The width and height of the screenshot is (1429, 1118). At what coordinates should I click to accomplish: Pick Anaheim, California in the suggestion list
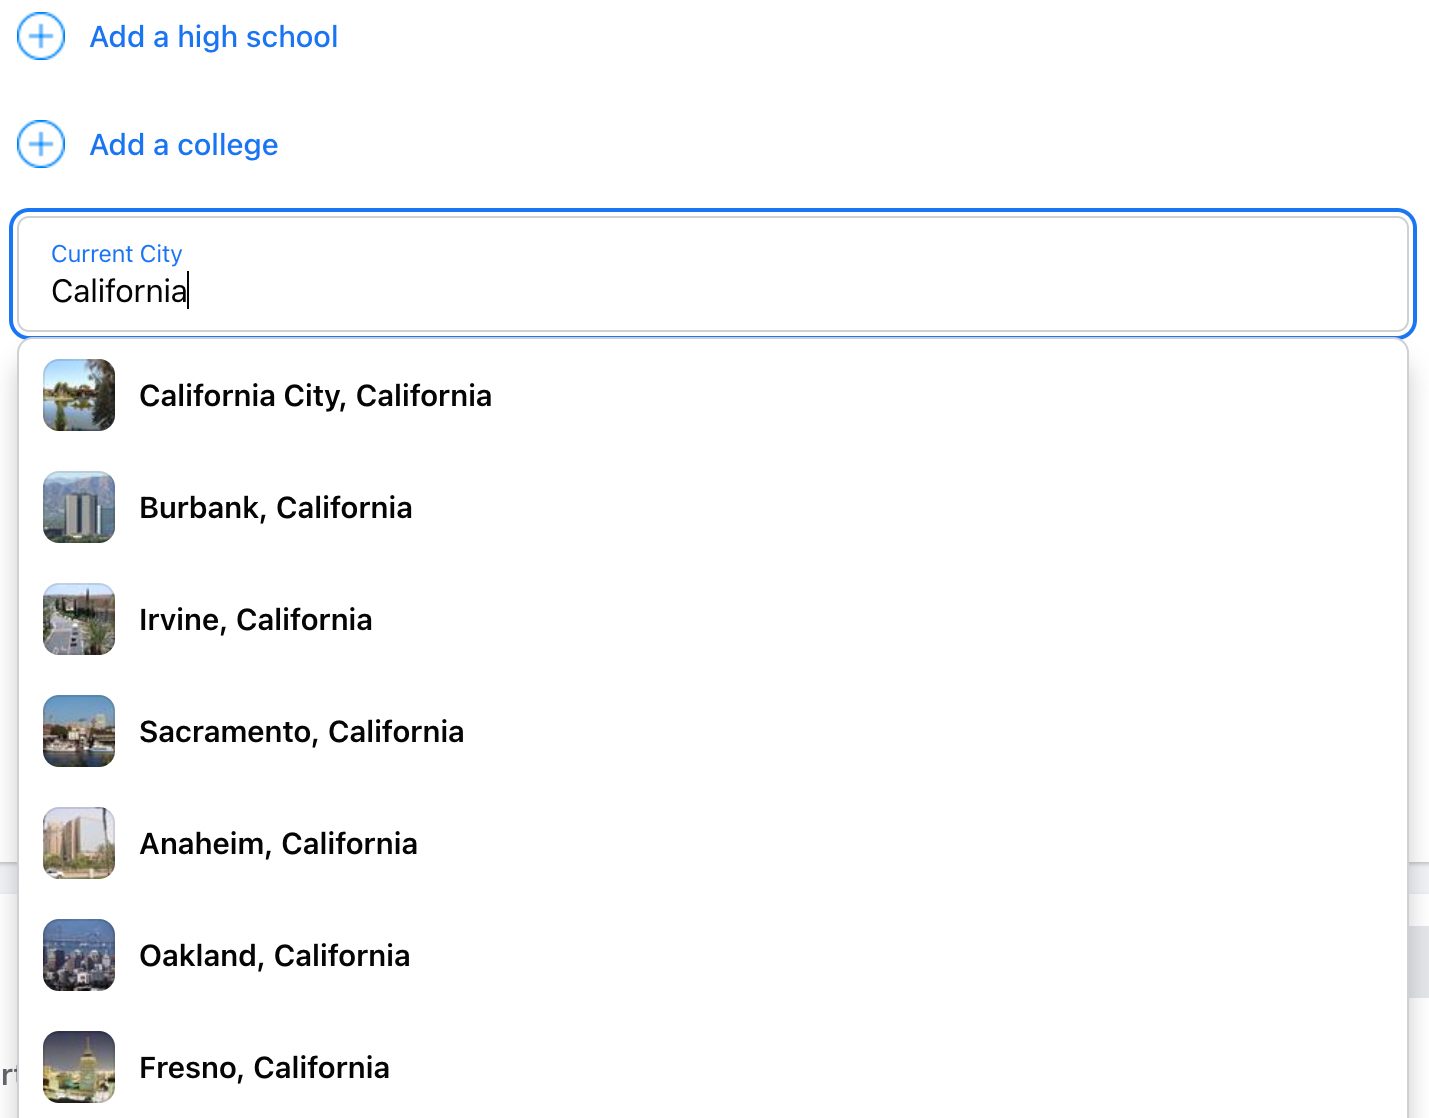click(x=278, y=844)
